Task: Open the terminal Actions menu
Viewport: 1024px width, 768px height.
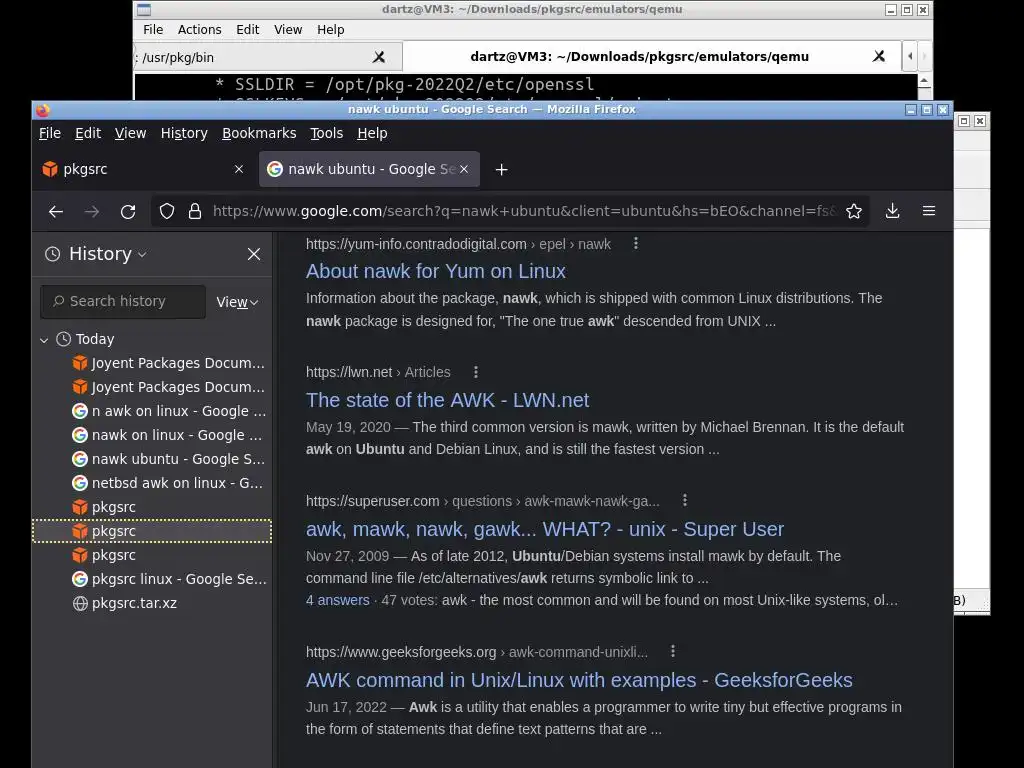Action: click(x=199, y=30)
